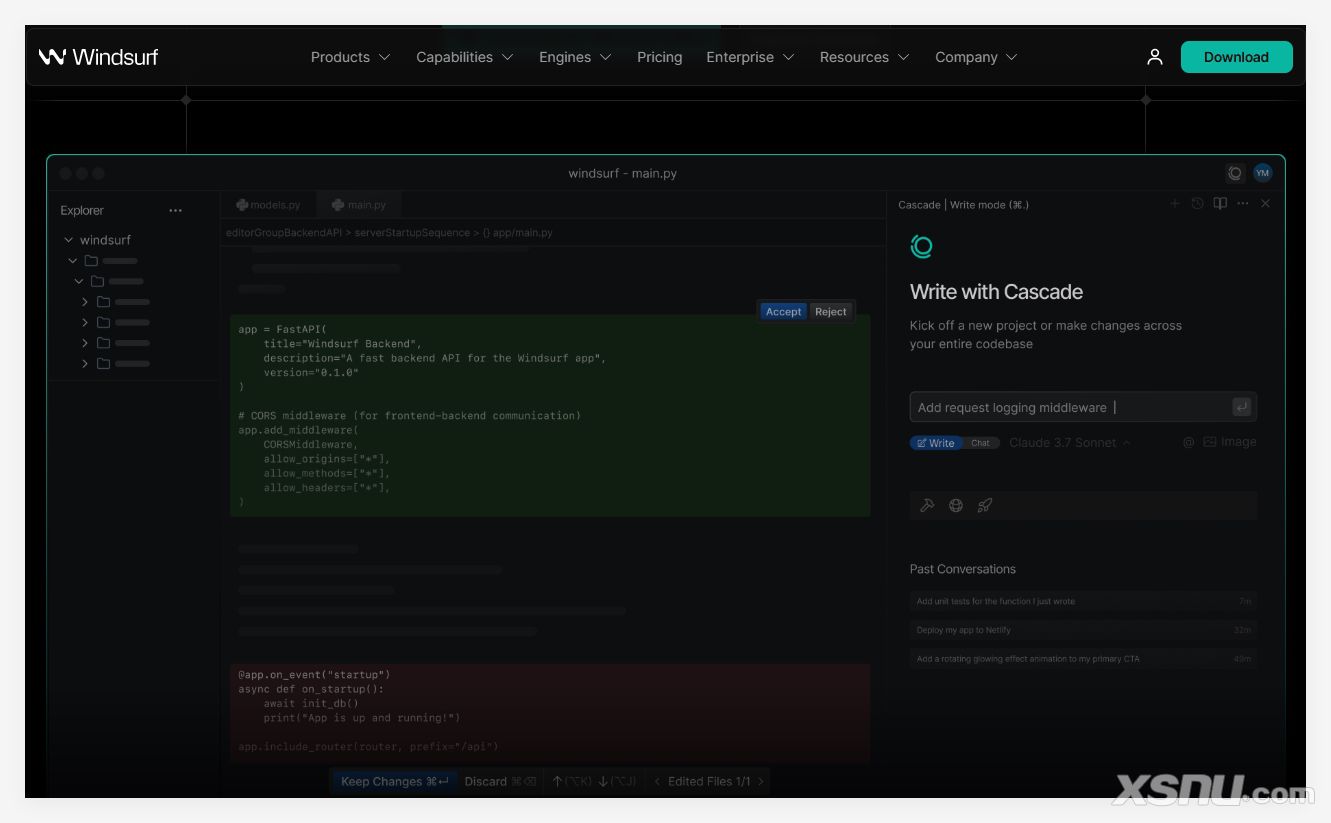Switch Cascade to Chat mode
The image size is (1331, 823).
980,443
